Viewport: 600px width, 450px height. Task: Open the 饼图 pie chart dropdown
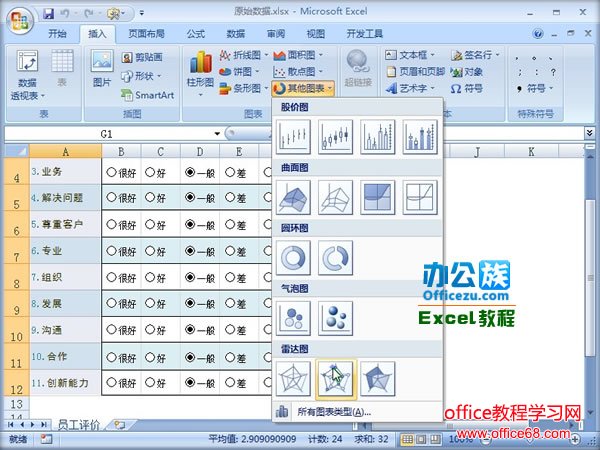pyautogui.click(x=239, y=72)
